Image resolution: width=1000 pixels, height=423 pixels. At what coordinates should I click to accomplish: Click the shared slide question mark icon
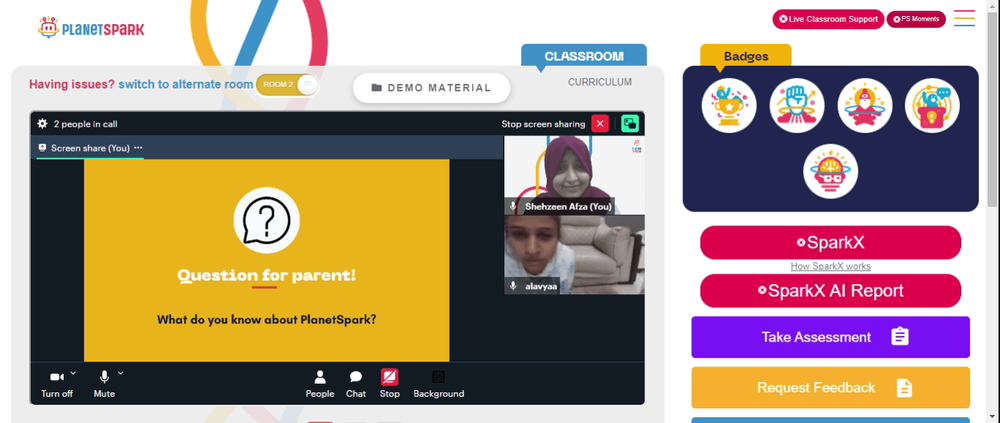[x=267, y=220]
